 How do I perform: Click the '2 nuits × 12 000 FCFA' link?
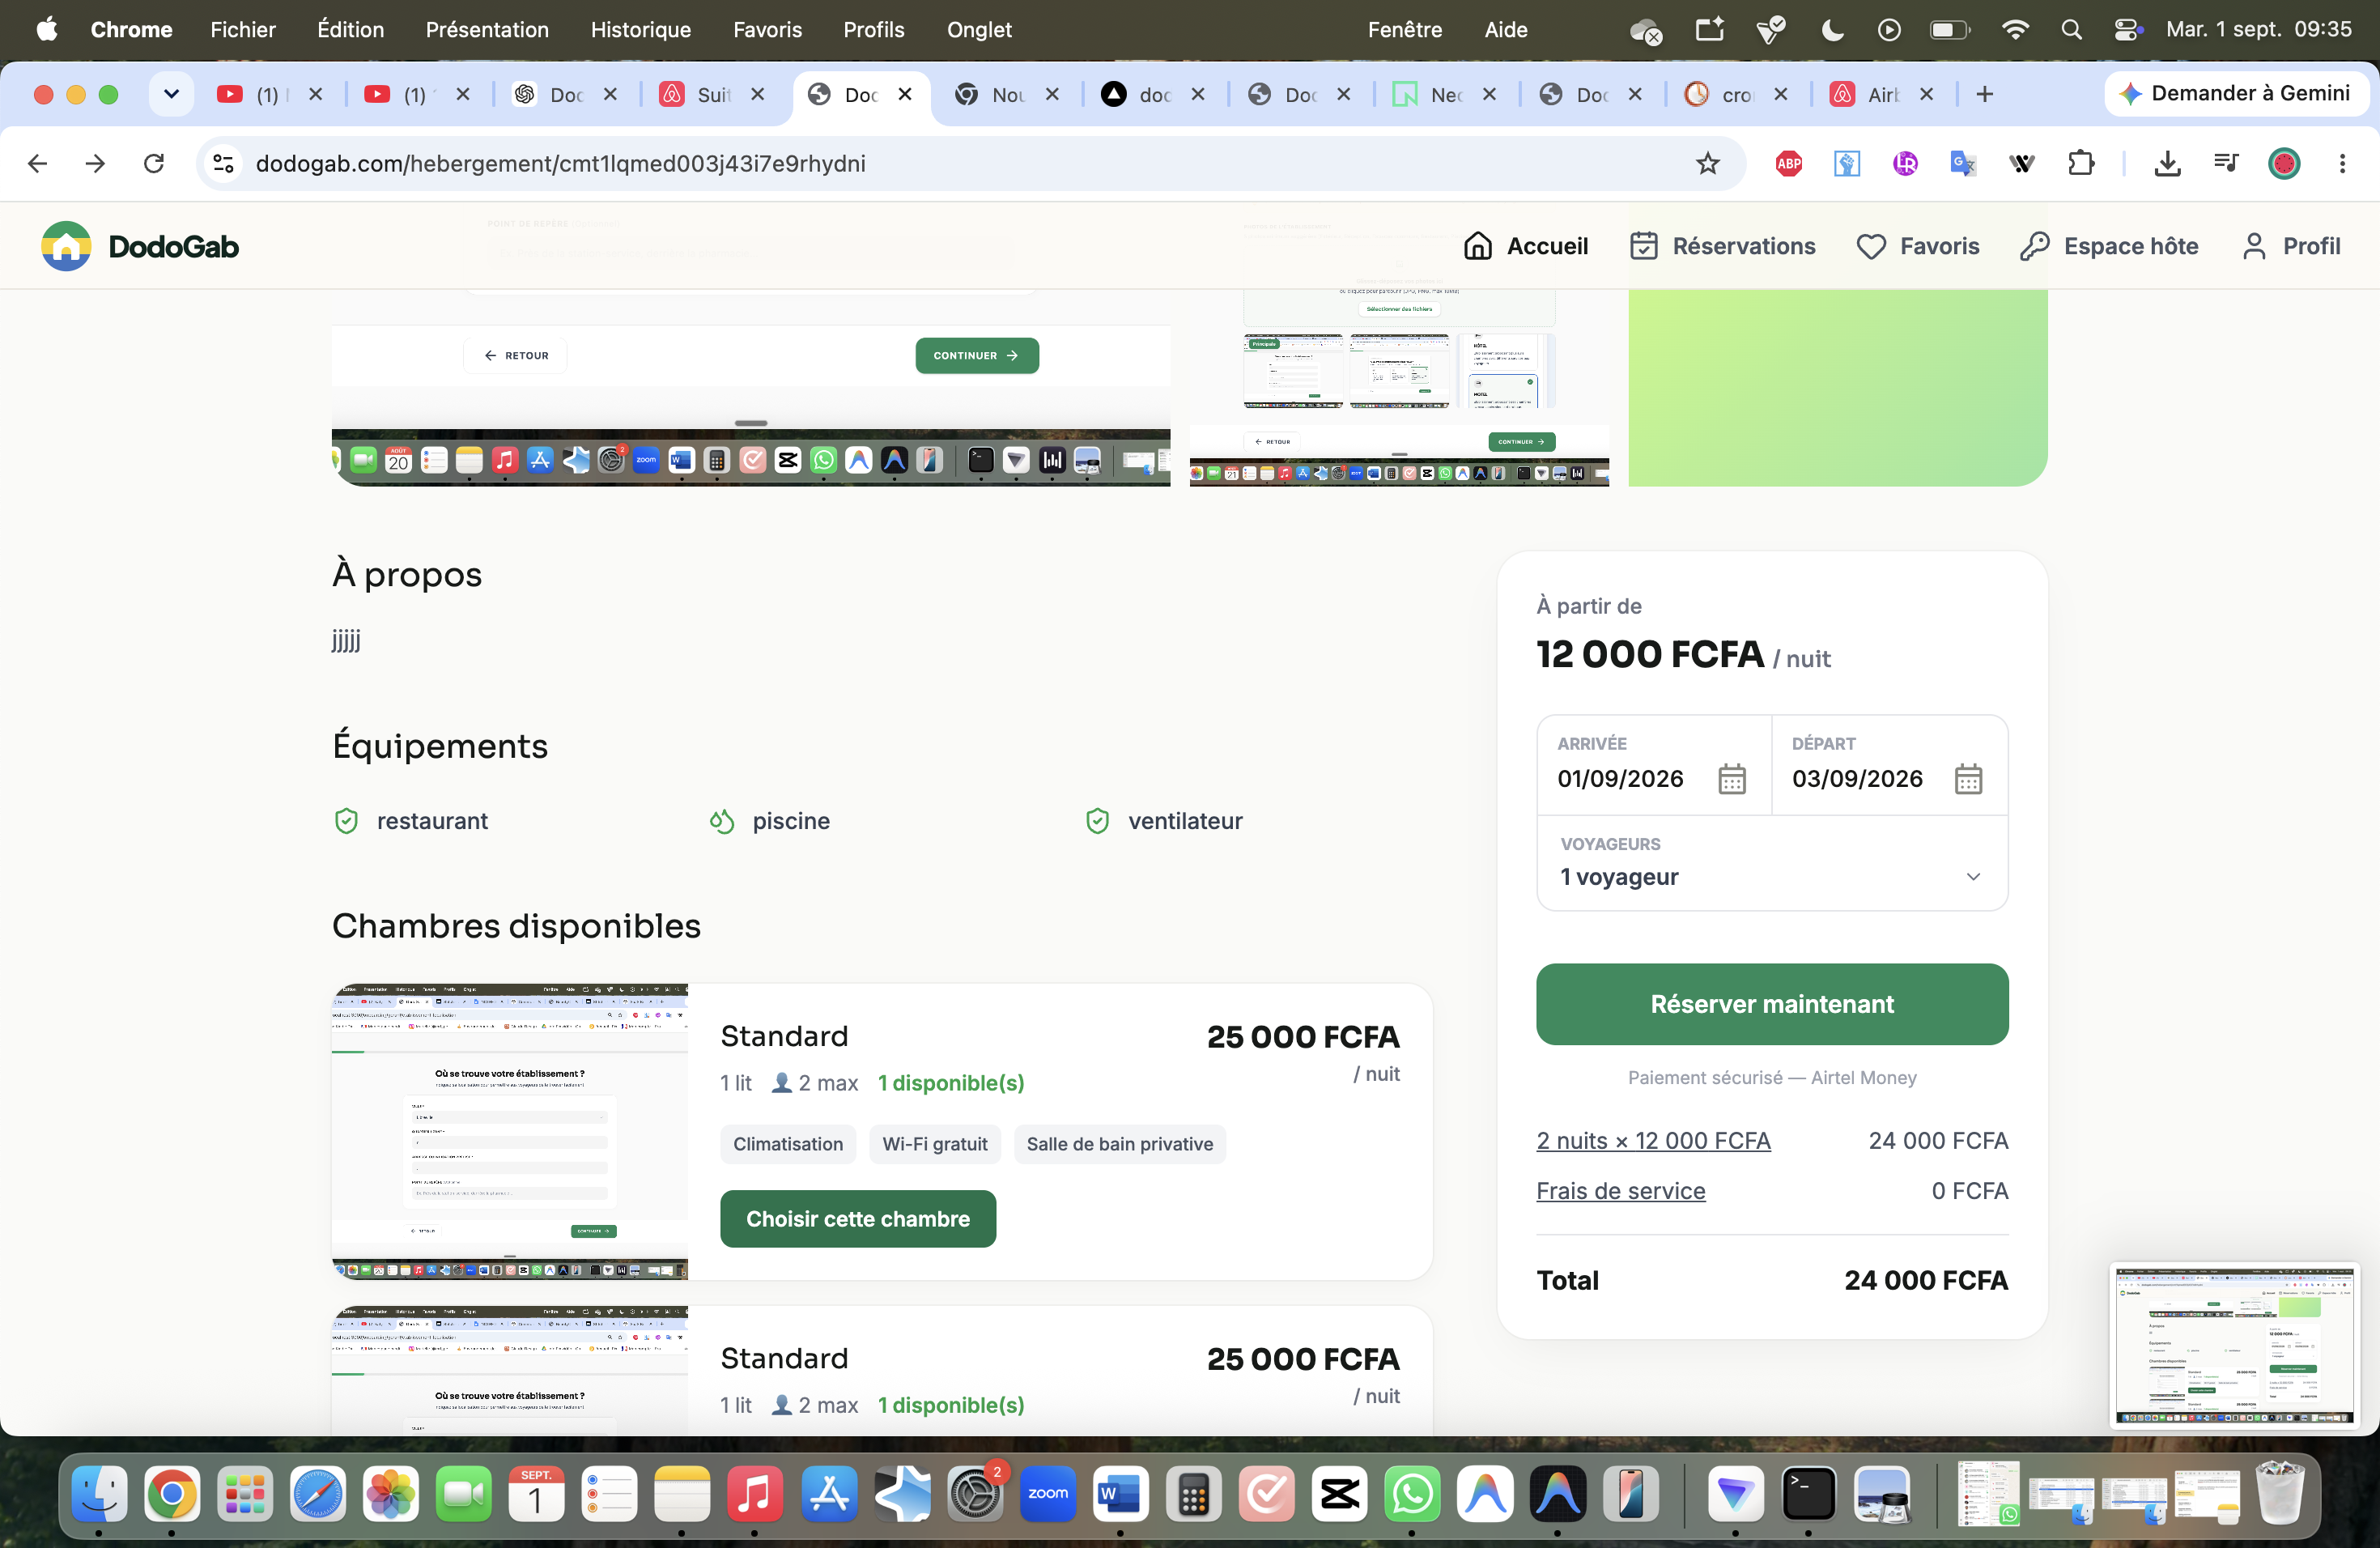point(1653,1141)
